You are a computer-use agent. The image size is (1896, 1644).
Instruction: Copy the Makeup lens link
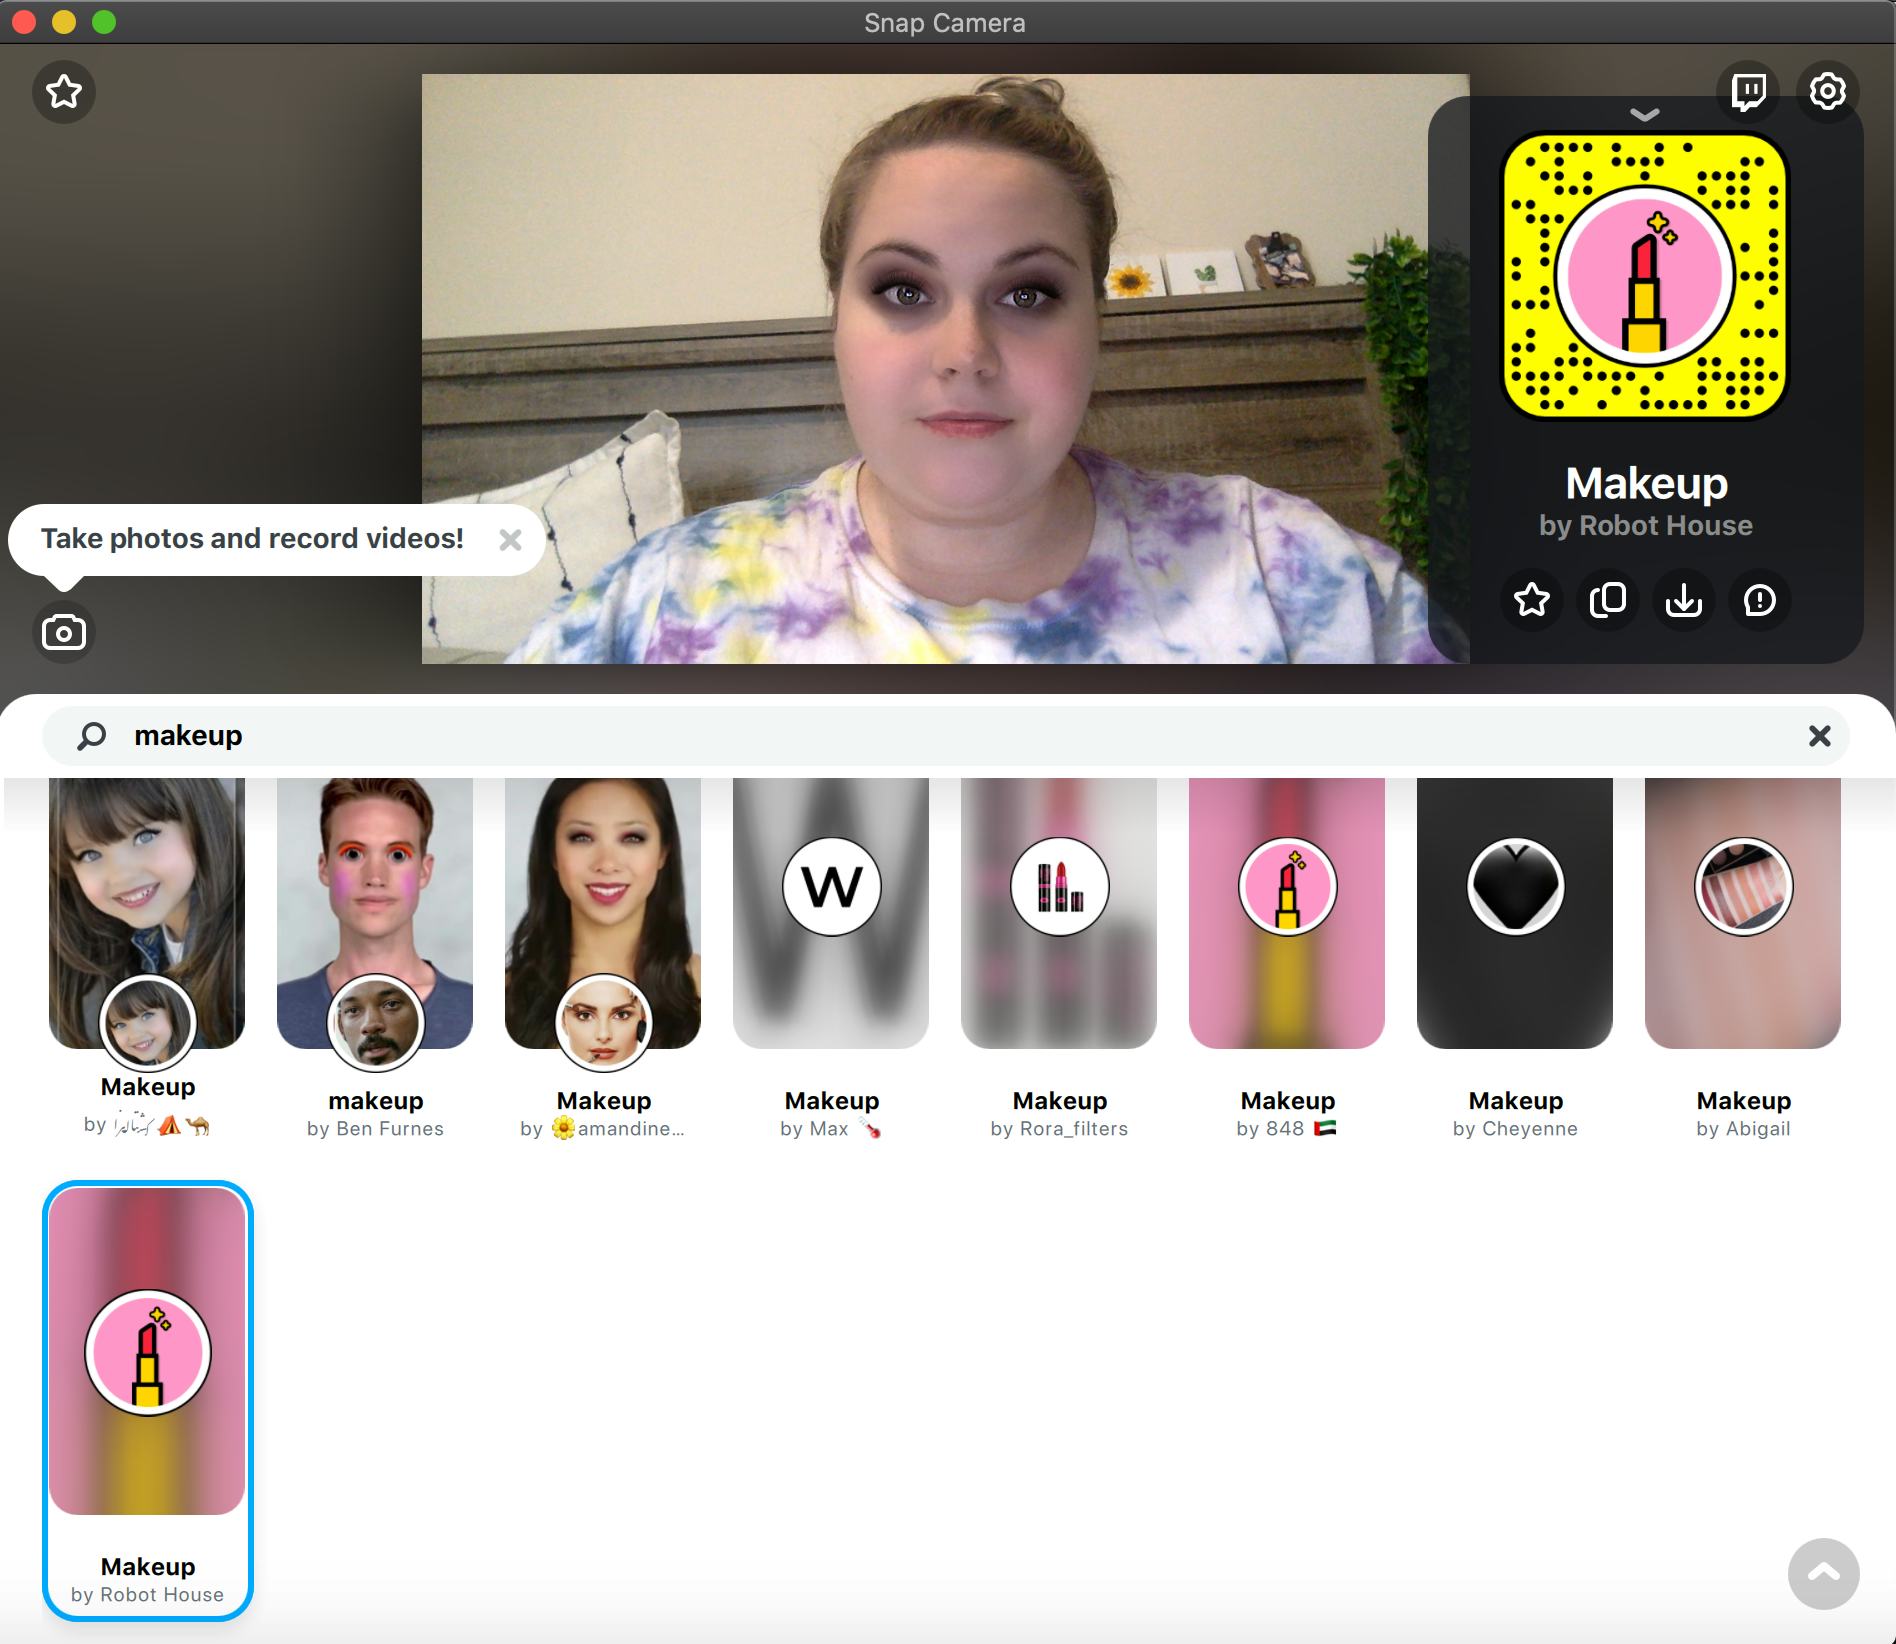click(x=1607, y=600)
